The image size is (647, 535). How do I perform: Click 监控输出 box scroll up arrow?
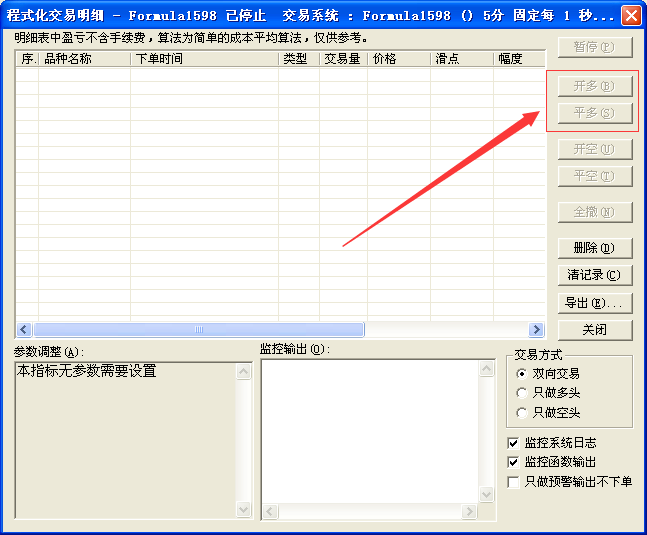click(487, 368)
